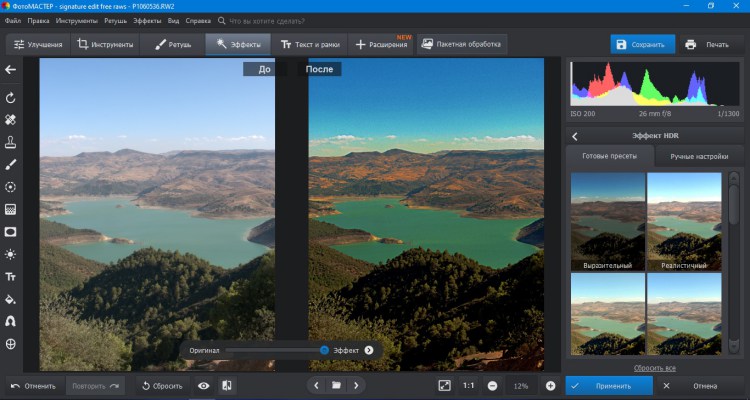This screenshot has height=400, width=750.
Task: Click the Оригинал–Эффект slider handle
Action: point(324,350)
